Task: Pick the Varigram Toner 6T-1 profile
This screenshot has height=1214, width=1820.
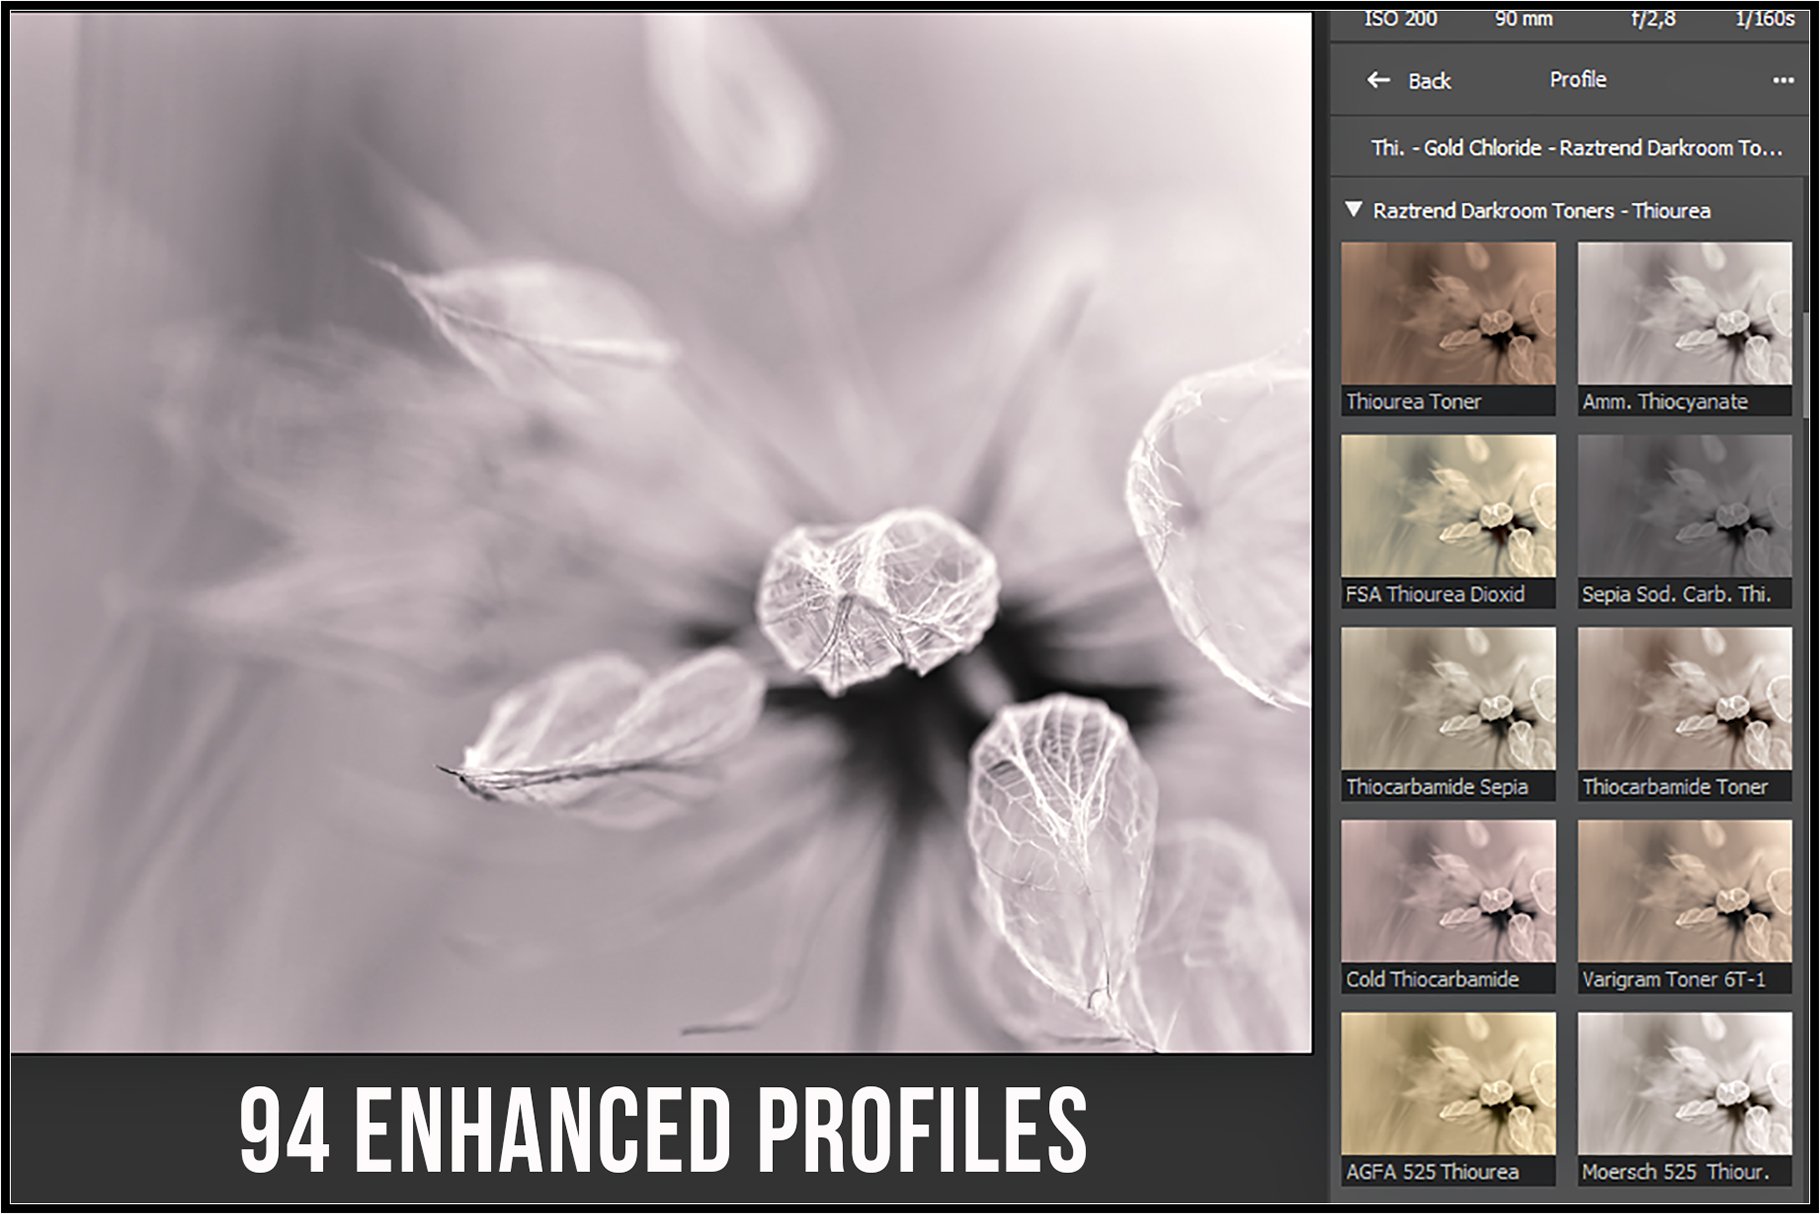Action: [x=1685, y=906]
